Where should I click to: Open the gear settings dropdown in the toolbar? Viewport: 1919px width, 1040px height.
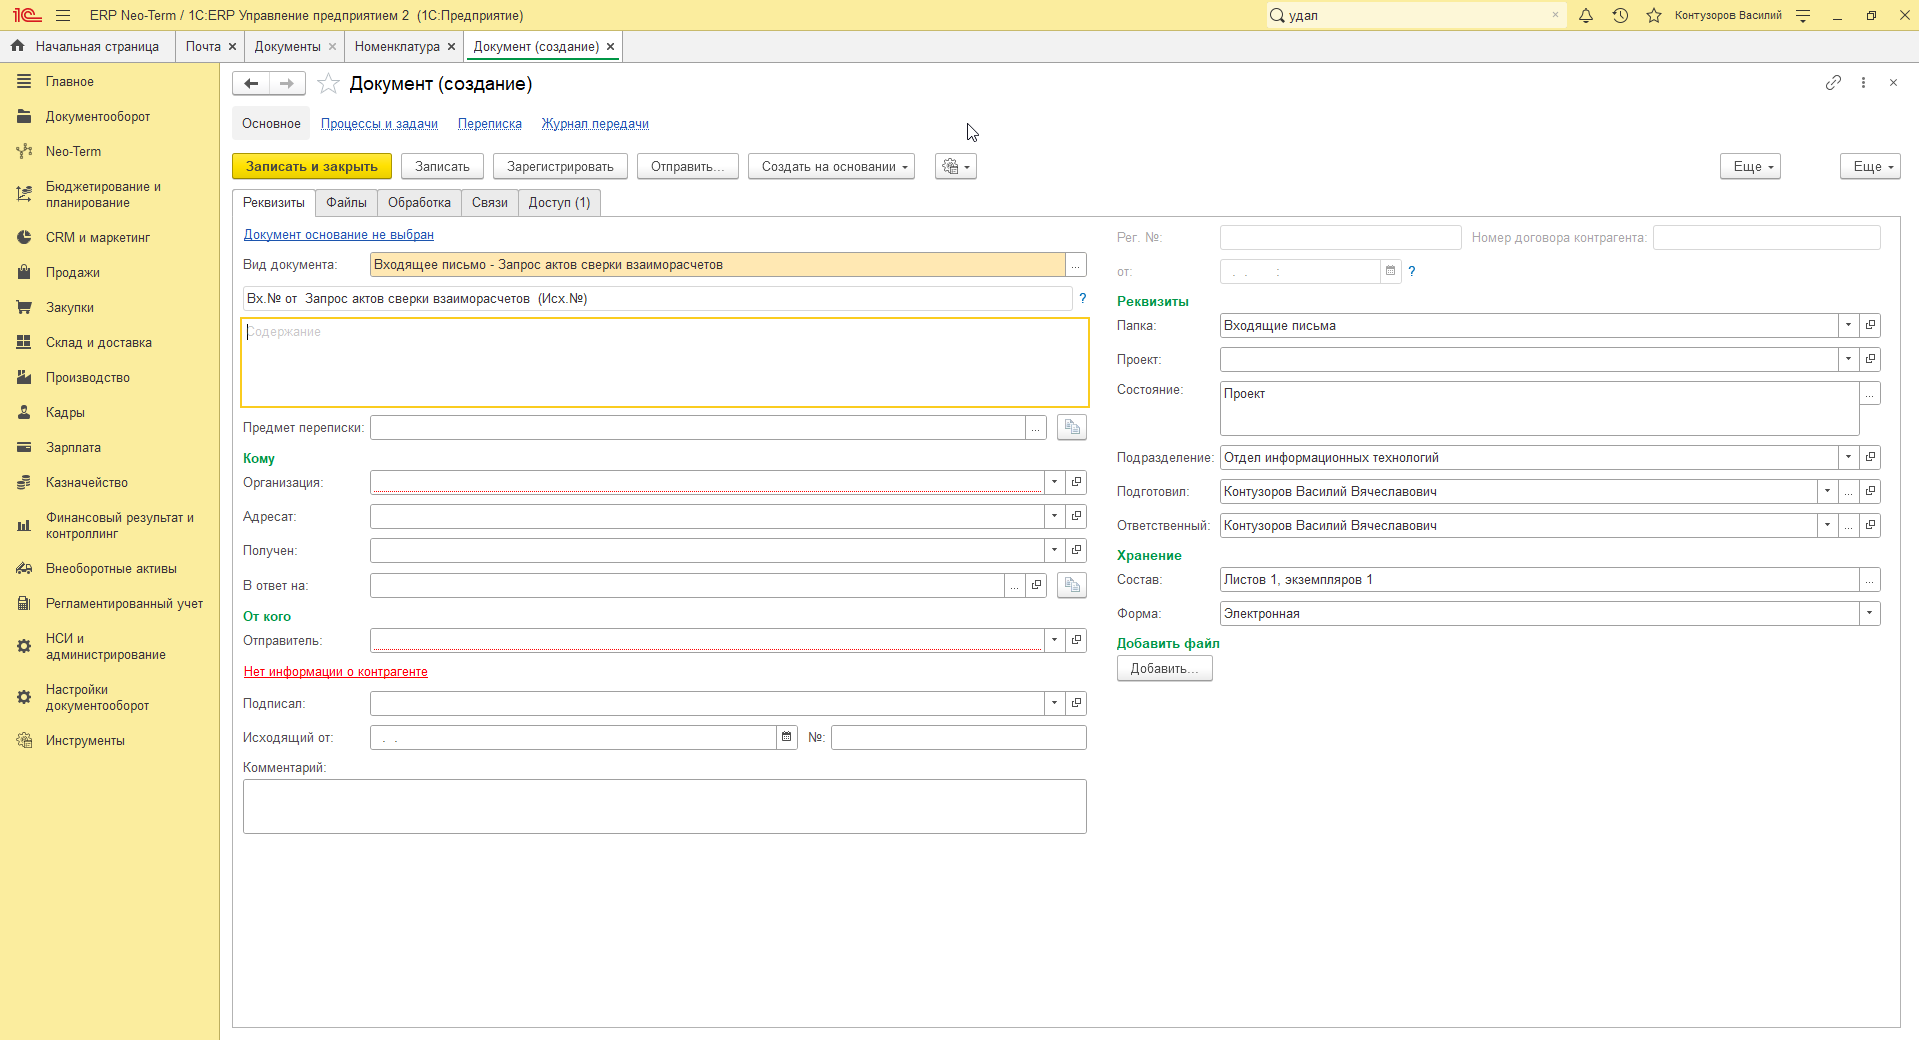[956, 167]
